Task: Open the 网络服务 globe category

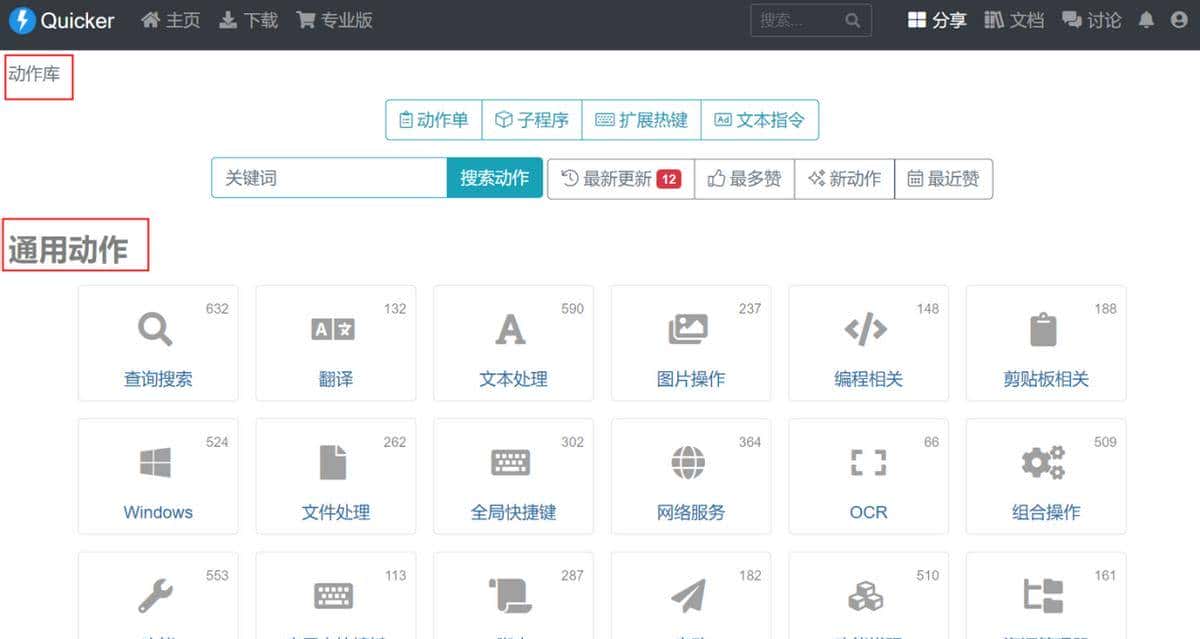Action: tap(690, 476)
